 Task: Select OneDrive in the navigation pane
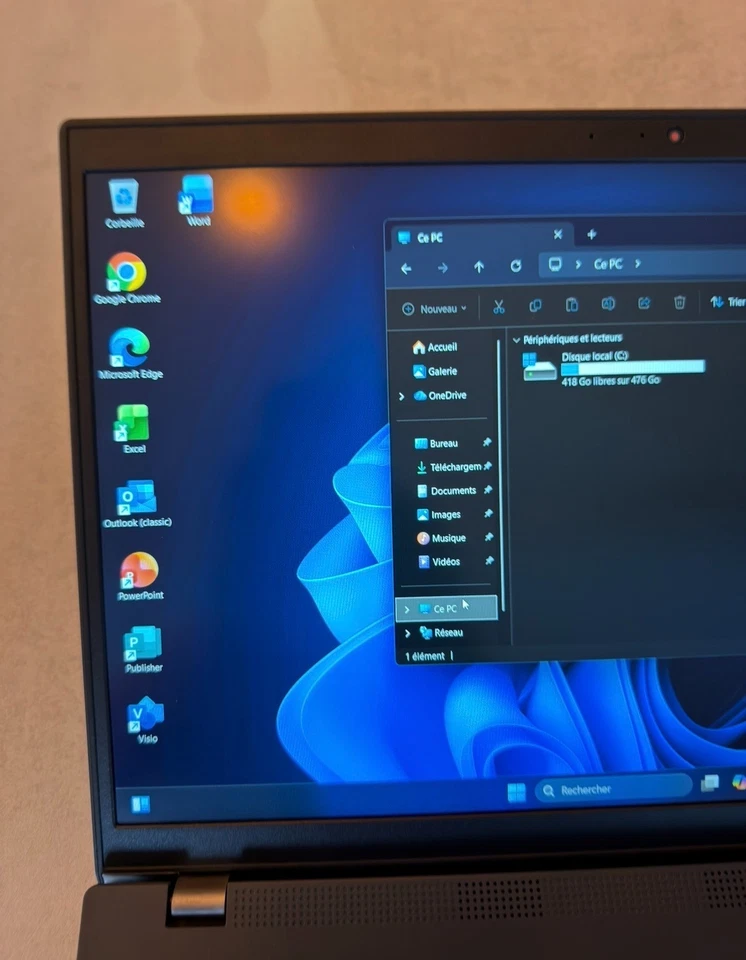440,396
